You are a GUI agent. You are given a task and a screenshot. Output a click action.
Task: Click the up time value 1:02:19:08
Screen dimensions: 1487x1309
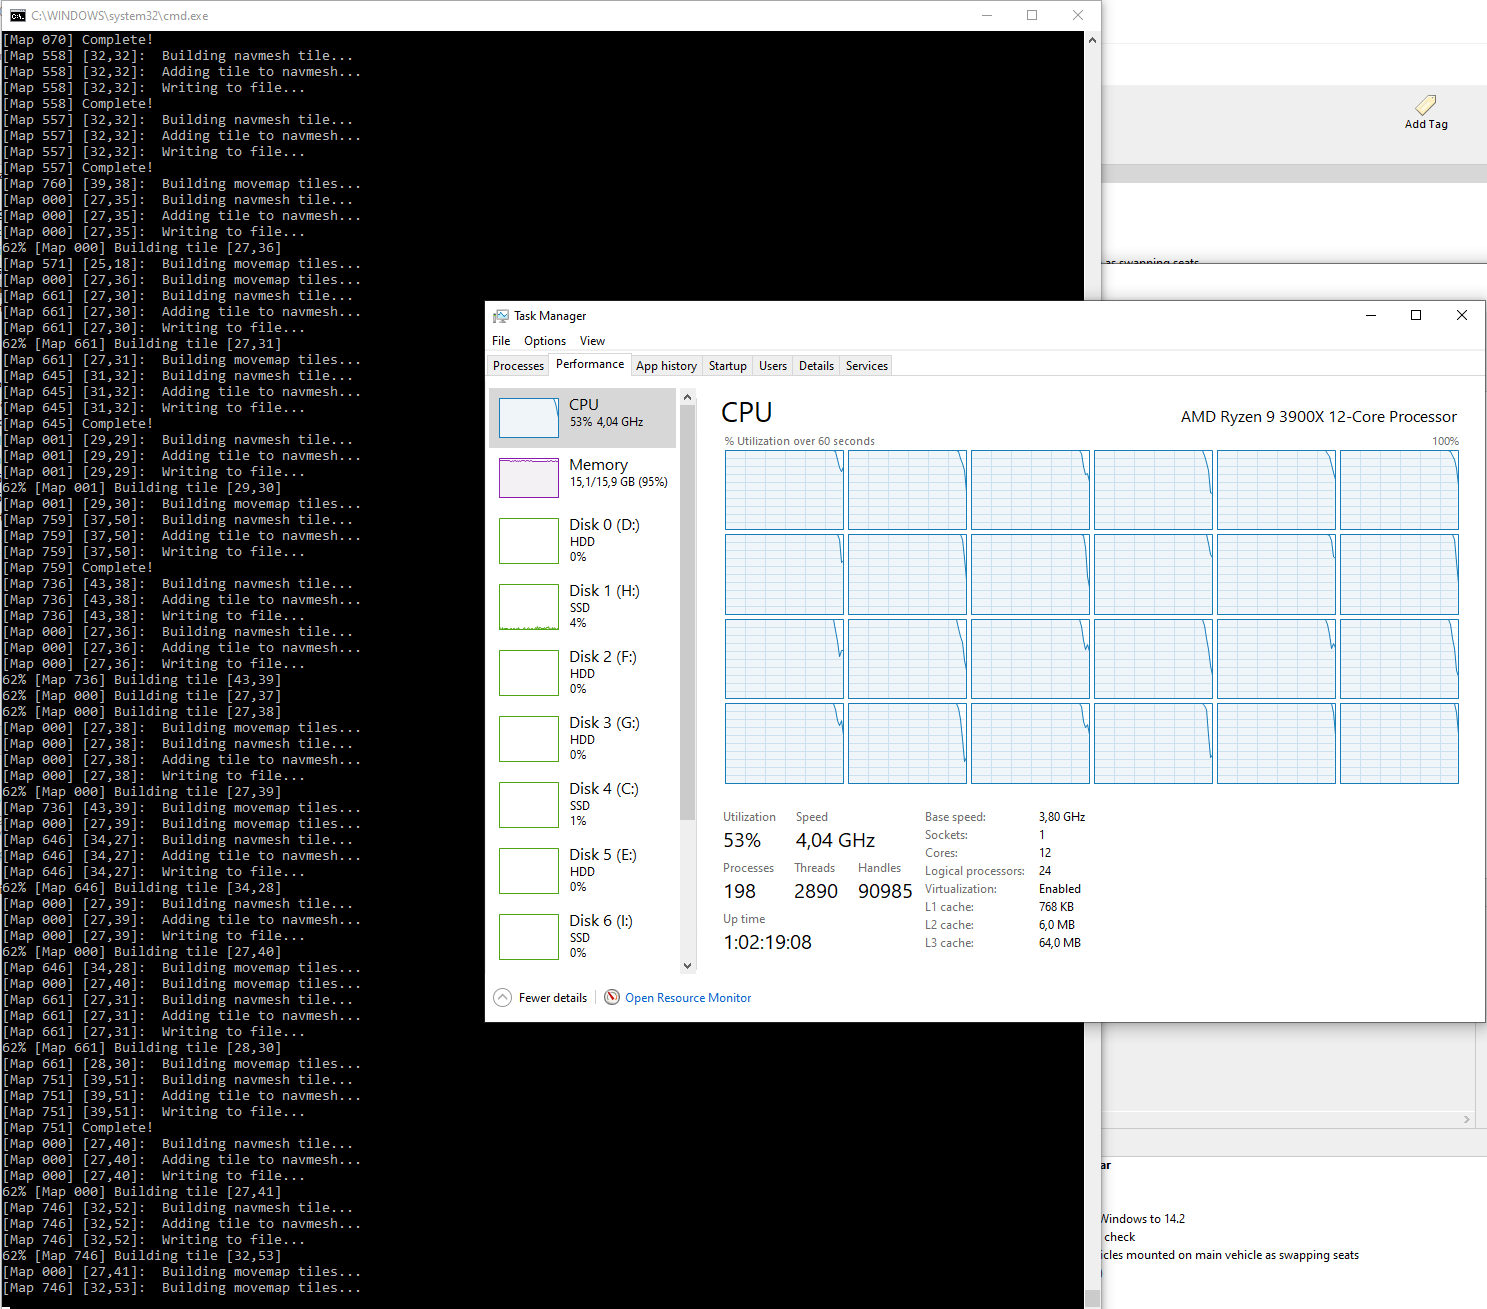point(767,943)
